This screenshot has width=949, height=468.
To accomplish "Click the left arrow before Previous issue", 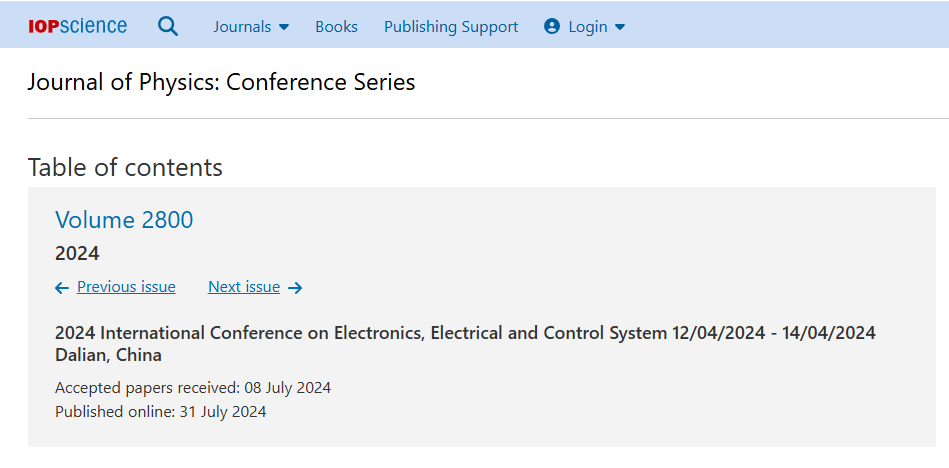I will click(62, 288).
